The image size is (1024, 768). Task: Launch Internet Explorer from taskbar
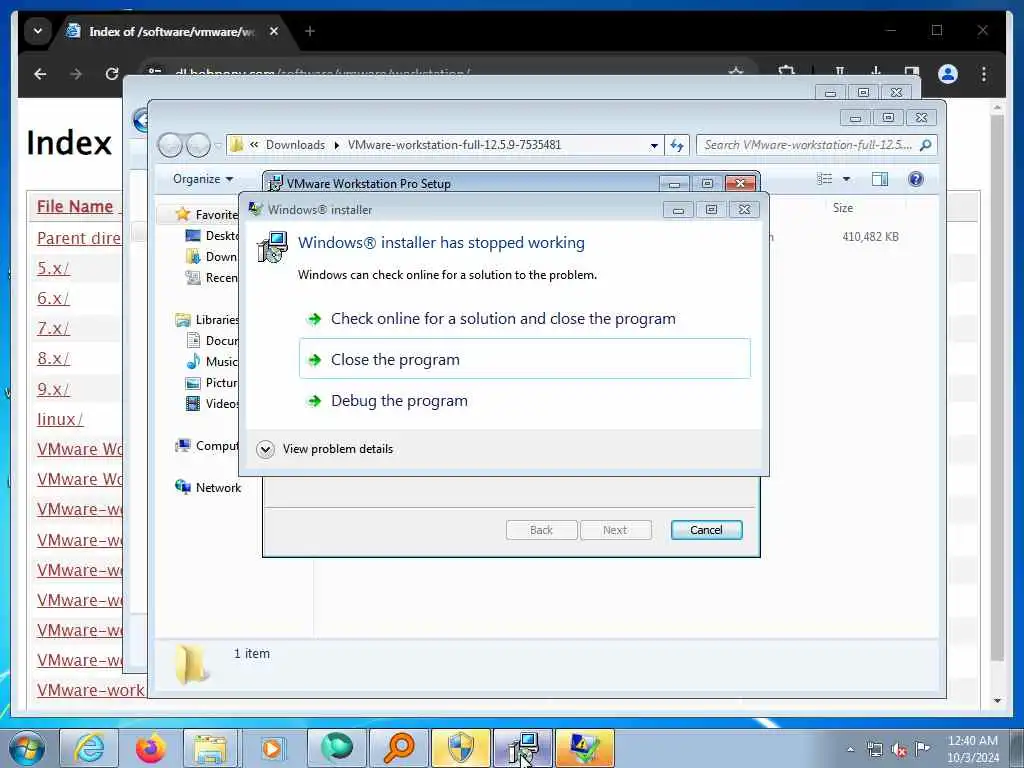point(89,748)
